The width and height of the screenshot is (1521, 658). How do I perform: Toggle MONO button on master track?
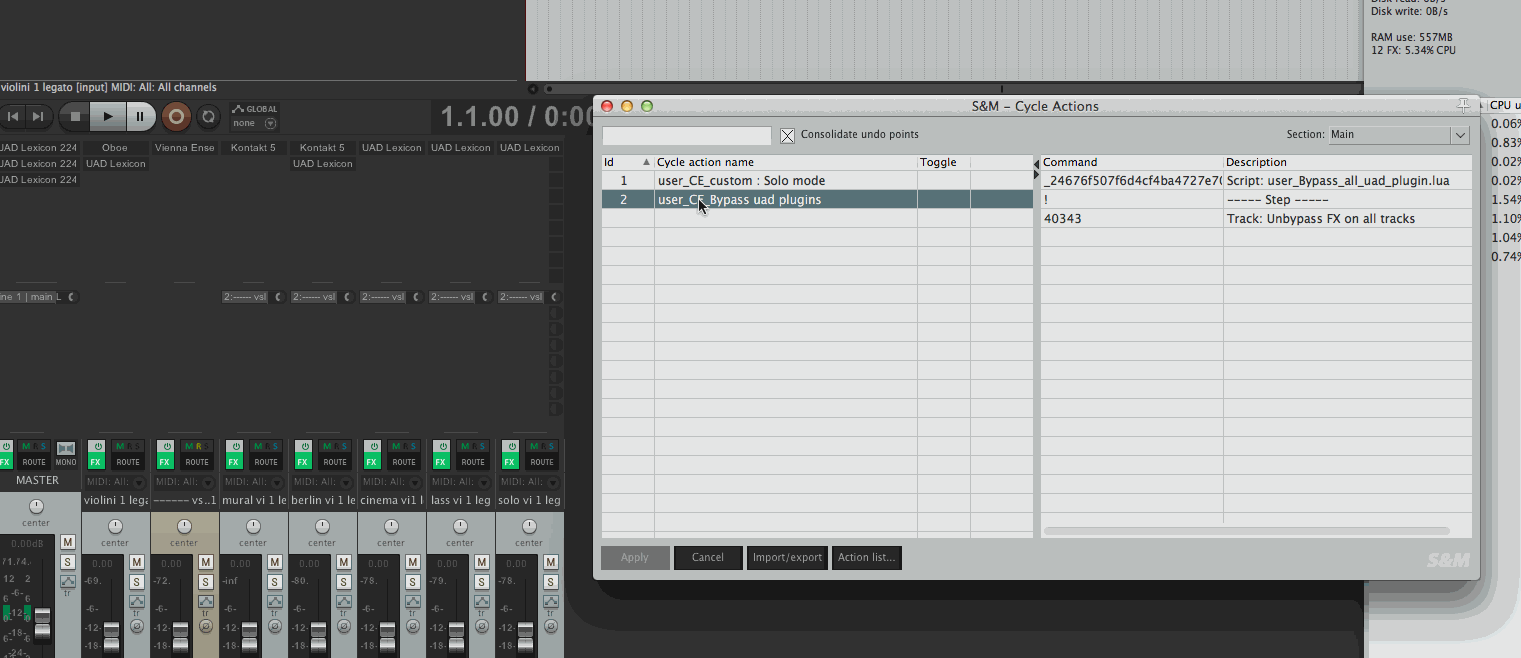coord(66,454)
